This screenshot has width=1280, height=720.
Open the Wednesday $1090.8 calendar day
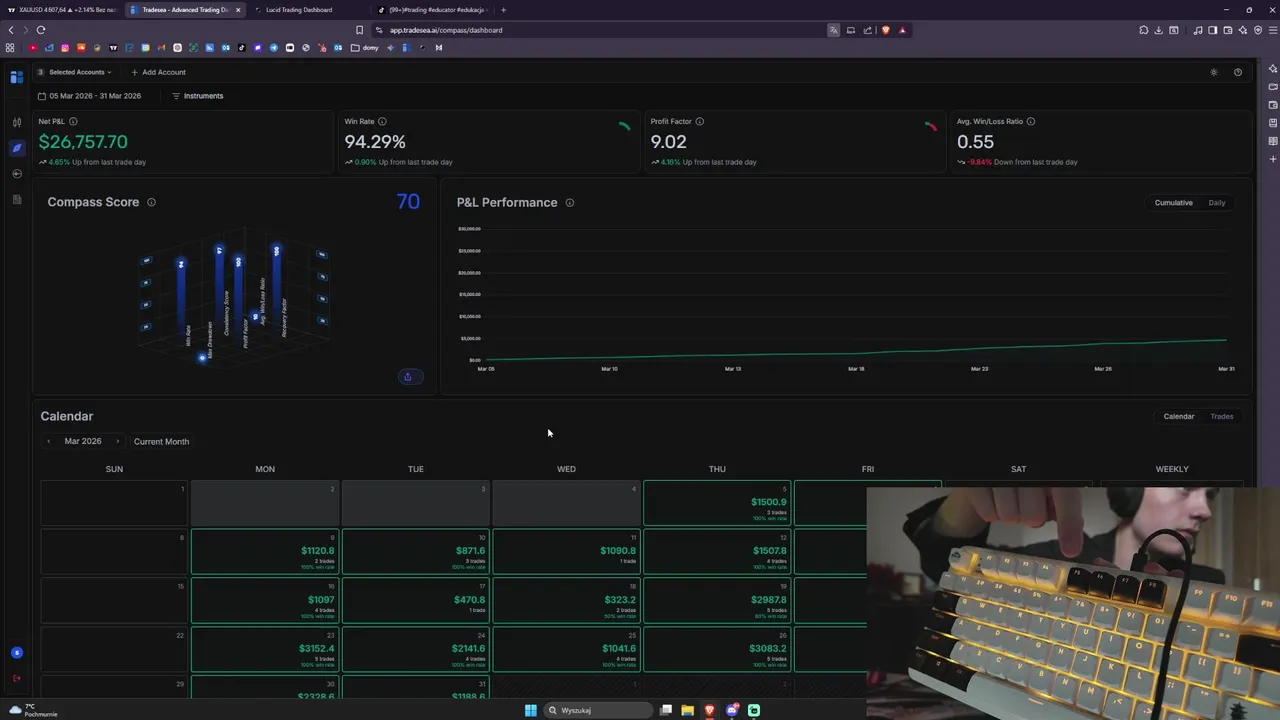pyautogui.click(x=566, y=552)
